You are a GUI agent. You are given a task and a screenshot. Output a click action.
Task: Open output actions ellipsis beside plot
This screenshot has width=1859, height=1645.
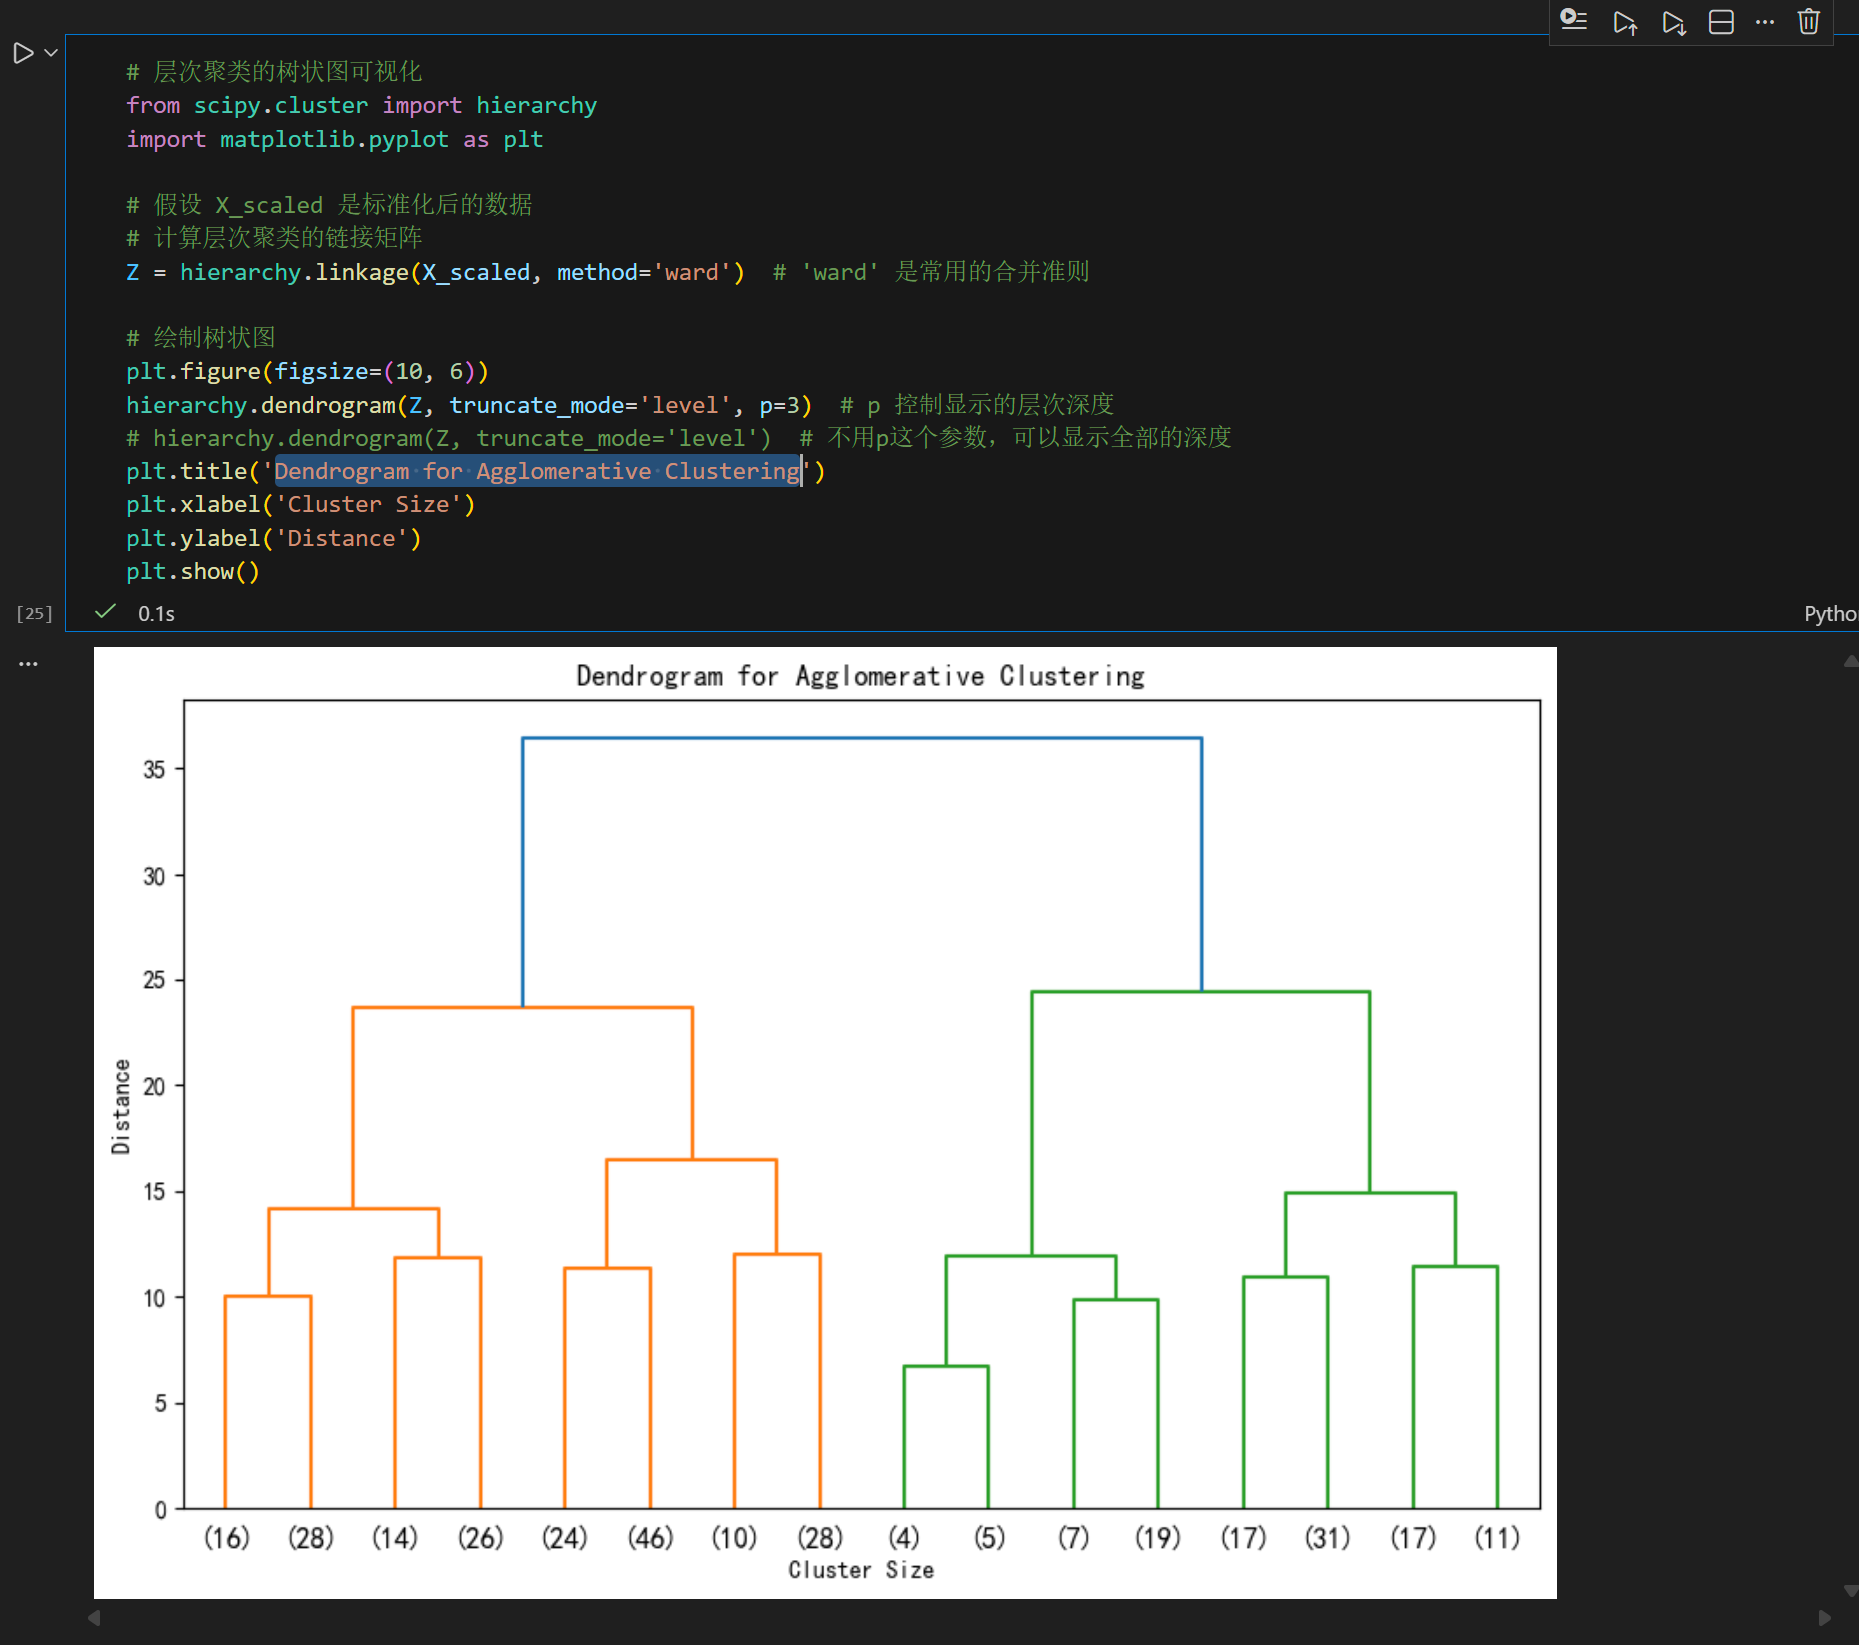pos(28,663)
